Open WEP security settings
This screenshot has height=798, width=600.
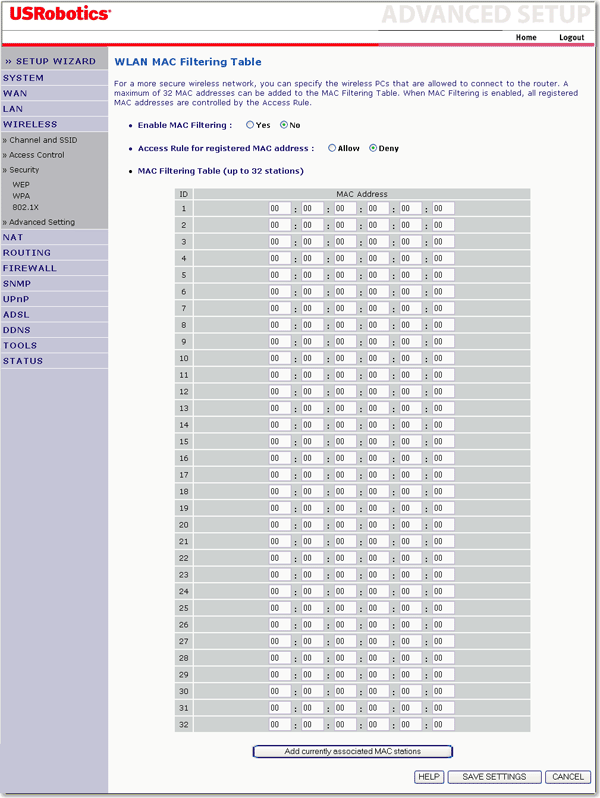click(21, 184)
